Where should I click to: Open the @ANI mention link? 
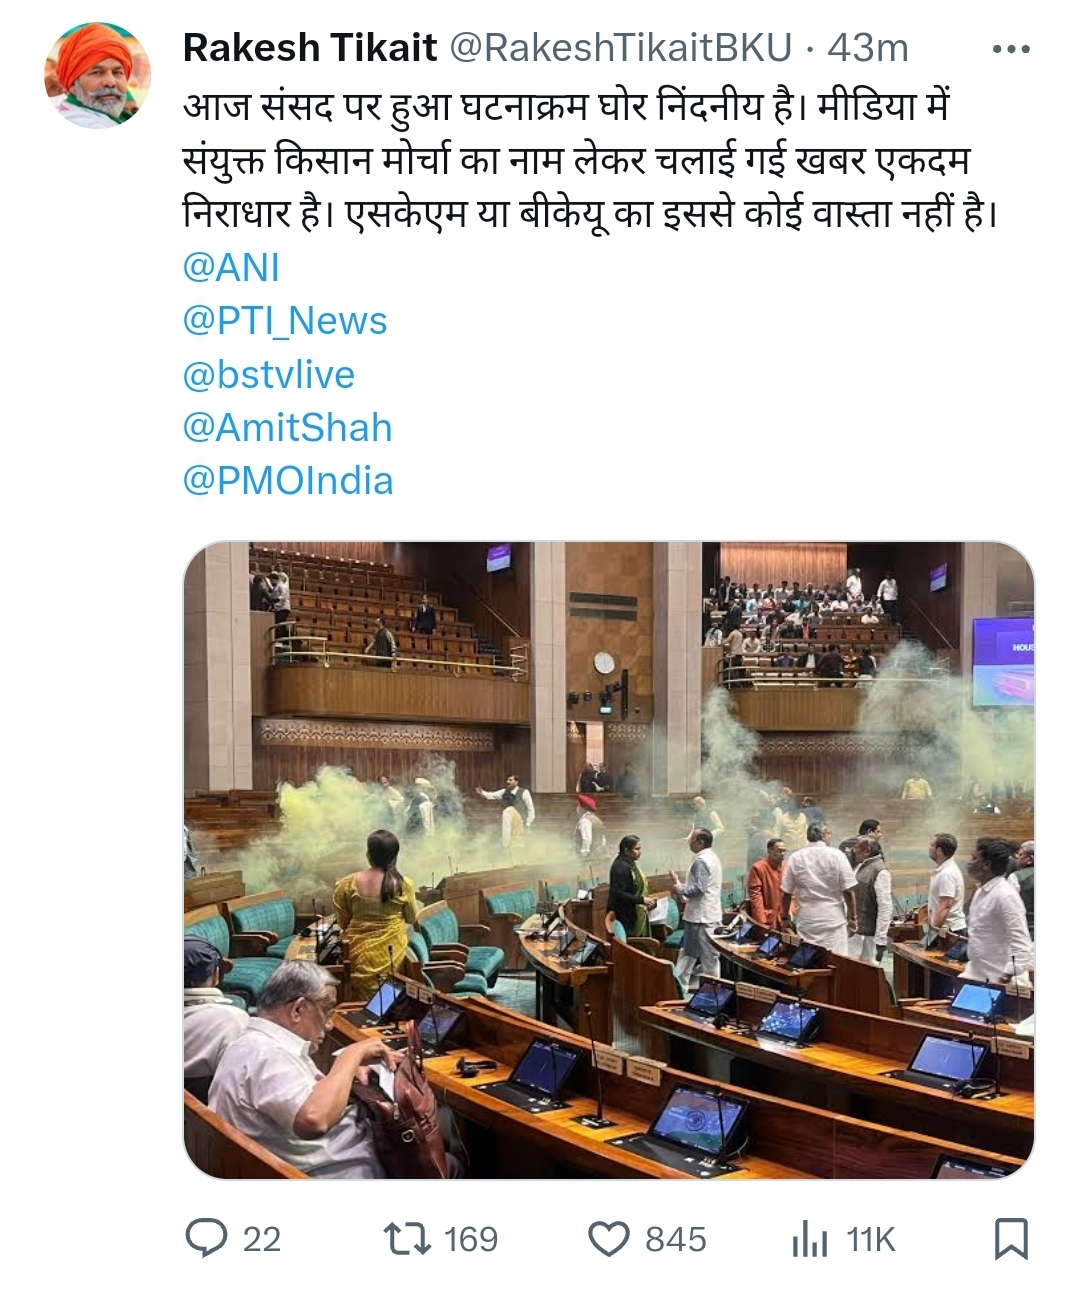coord(231,268)
